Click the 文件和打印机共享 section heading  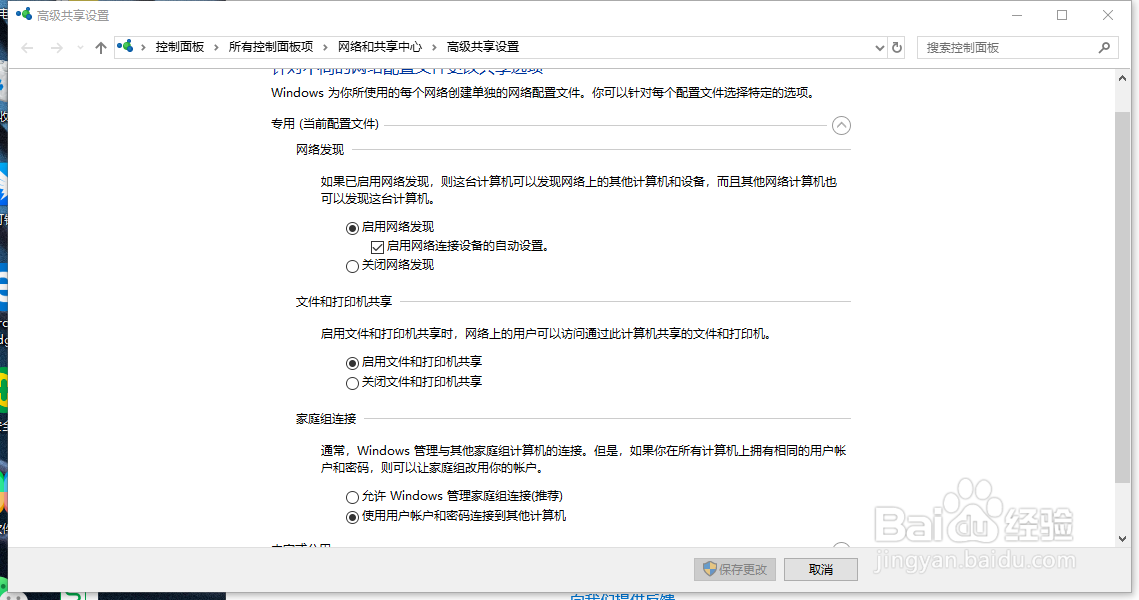344,301
